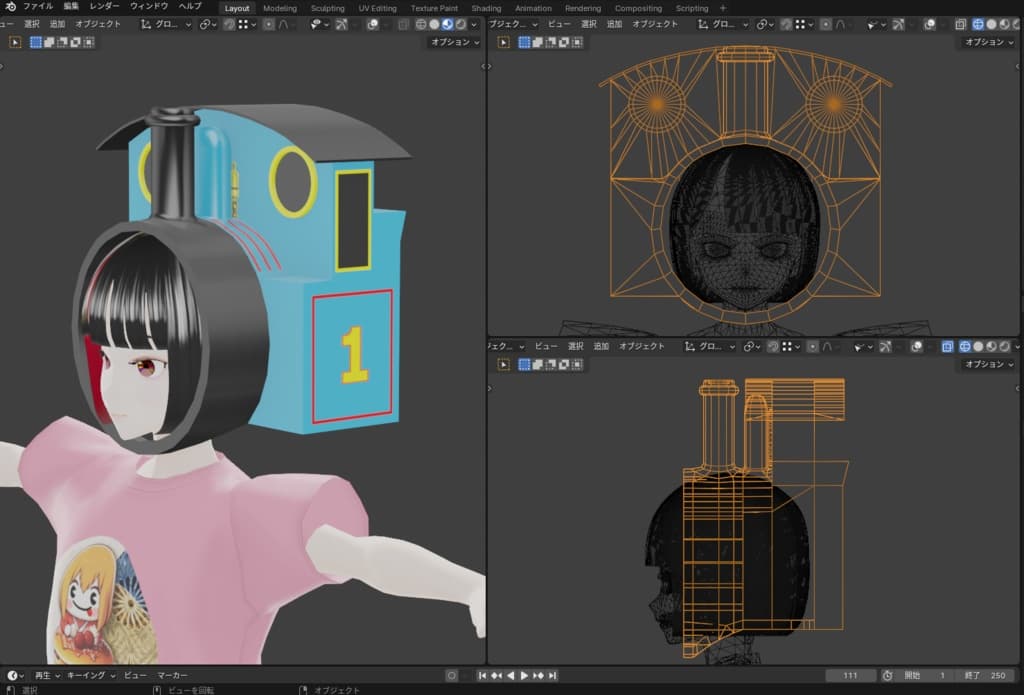Open 選択 menu in bottom-right viewport
The width and height of the screenshot is (1024, 695).
click(x=575, y=346)
